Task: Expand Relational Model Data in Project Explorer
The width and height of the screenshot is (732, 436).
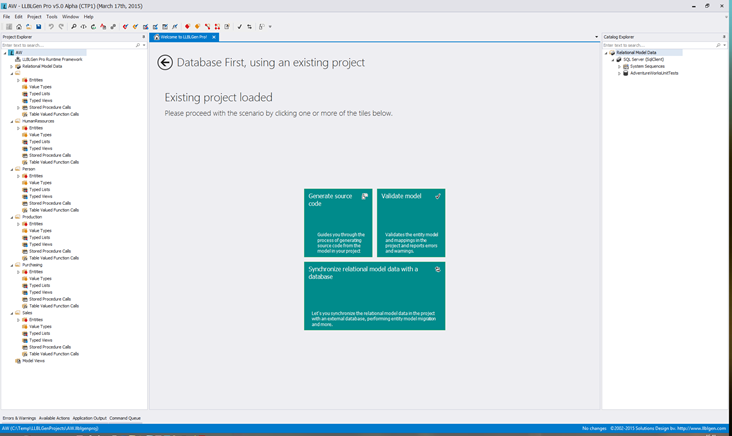Action: coord(12,66)
